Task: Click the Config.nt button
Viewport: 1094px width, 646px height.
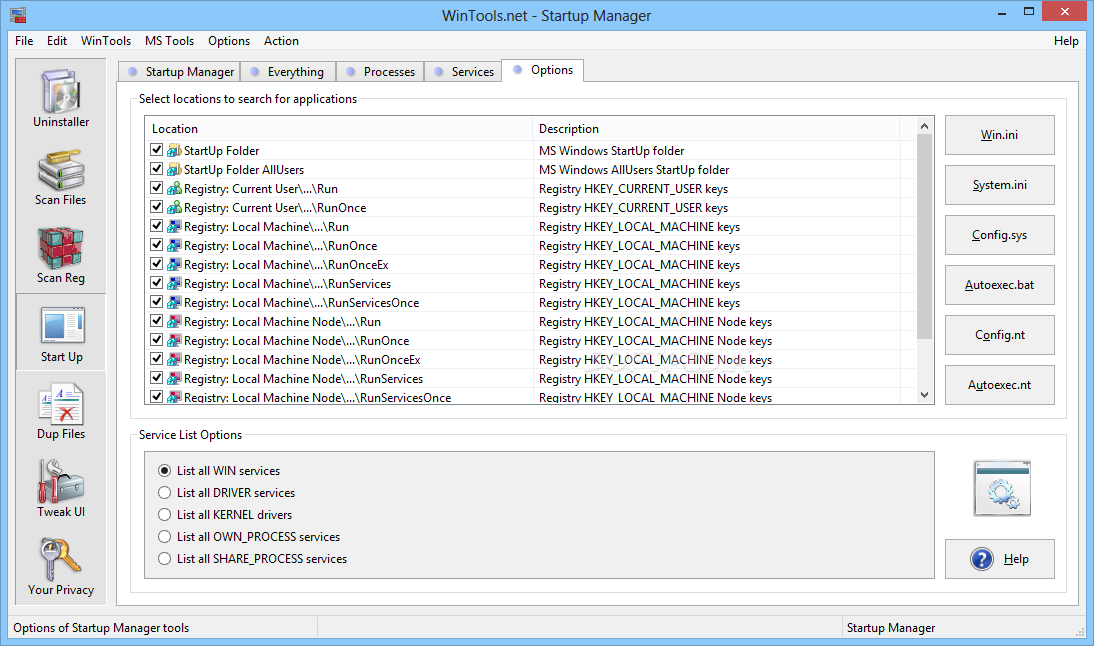Action: click(x=999, y=335)
